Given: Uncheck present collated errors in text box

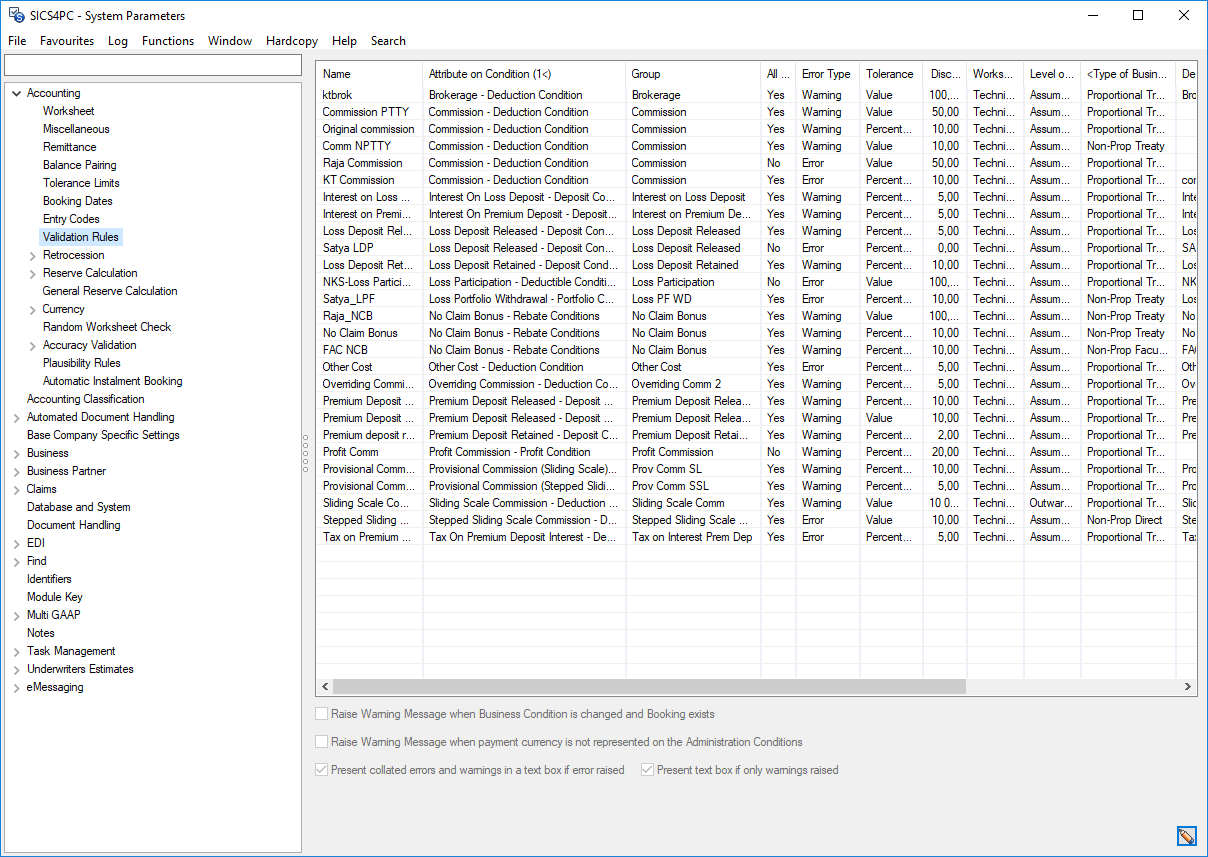Looking at the screenshot, I should [322, 770].
